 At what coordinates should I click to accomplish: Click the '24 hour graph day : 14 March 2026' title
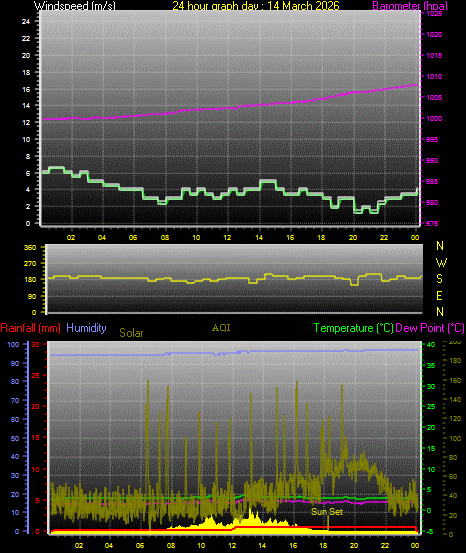pos(256,5)
